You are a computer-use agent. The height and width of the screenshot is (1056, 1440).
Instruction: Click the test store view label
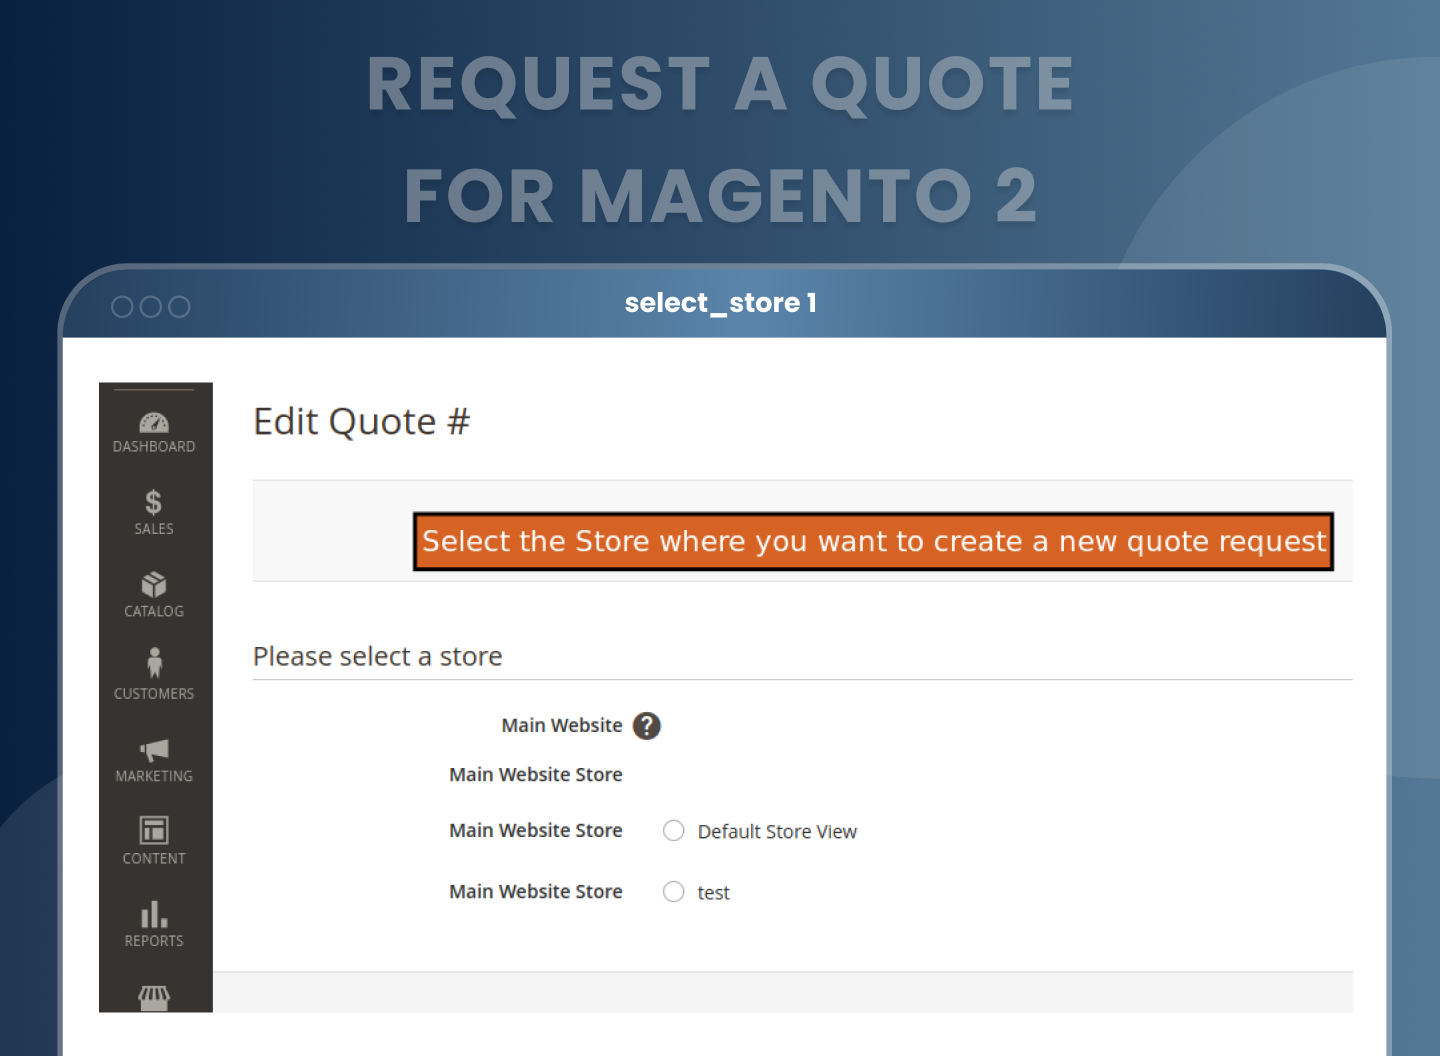tap(713, 893)
